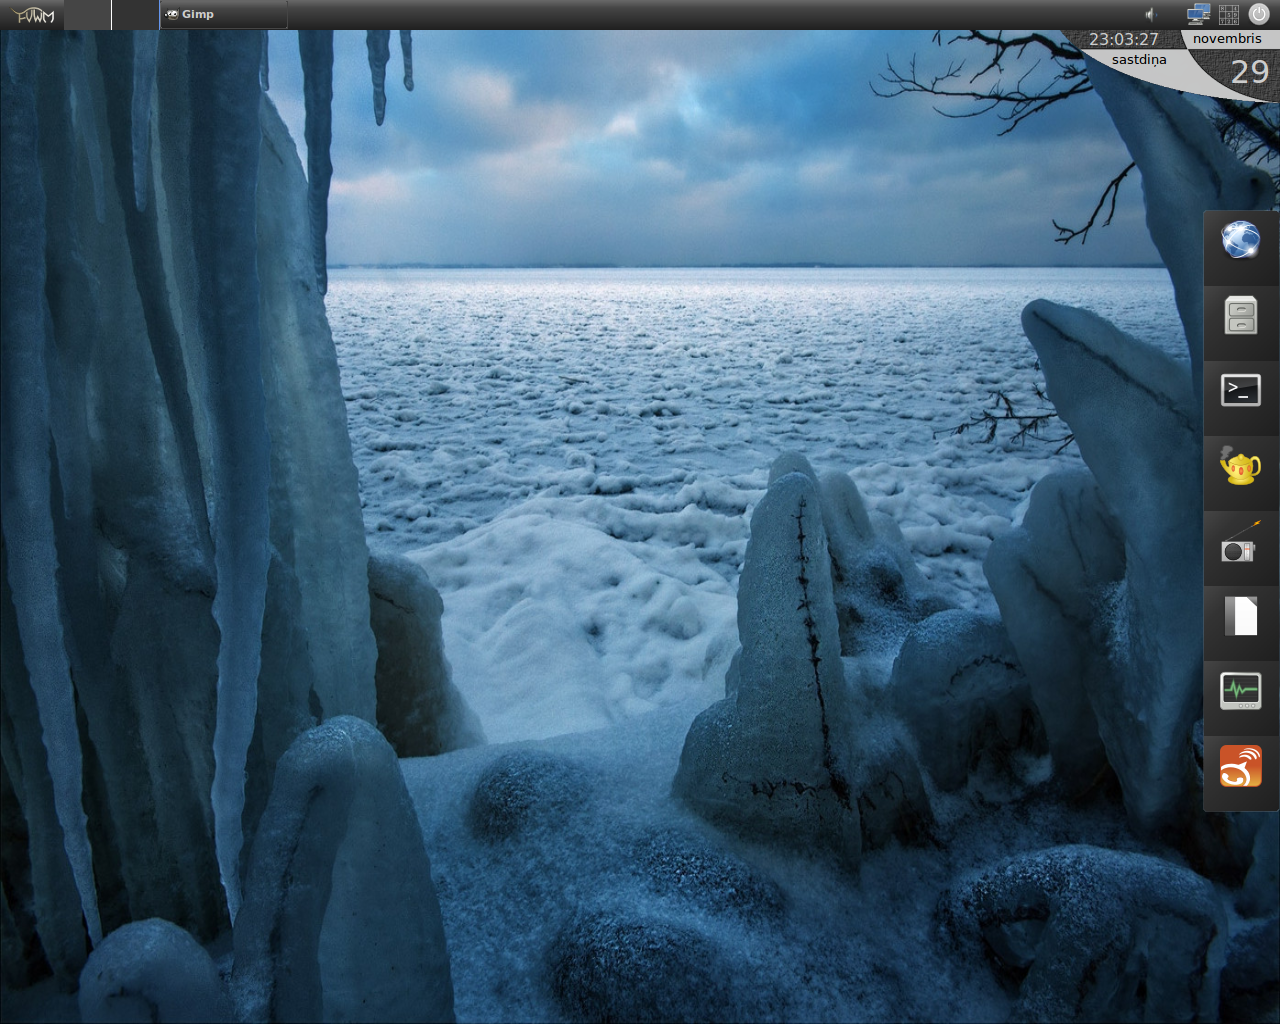Launch the orange RSS feed reader

[1241, 766]
